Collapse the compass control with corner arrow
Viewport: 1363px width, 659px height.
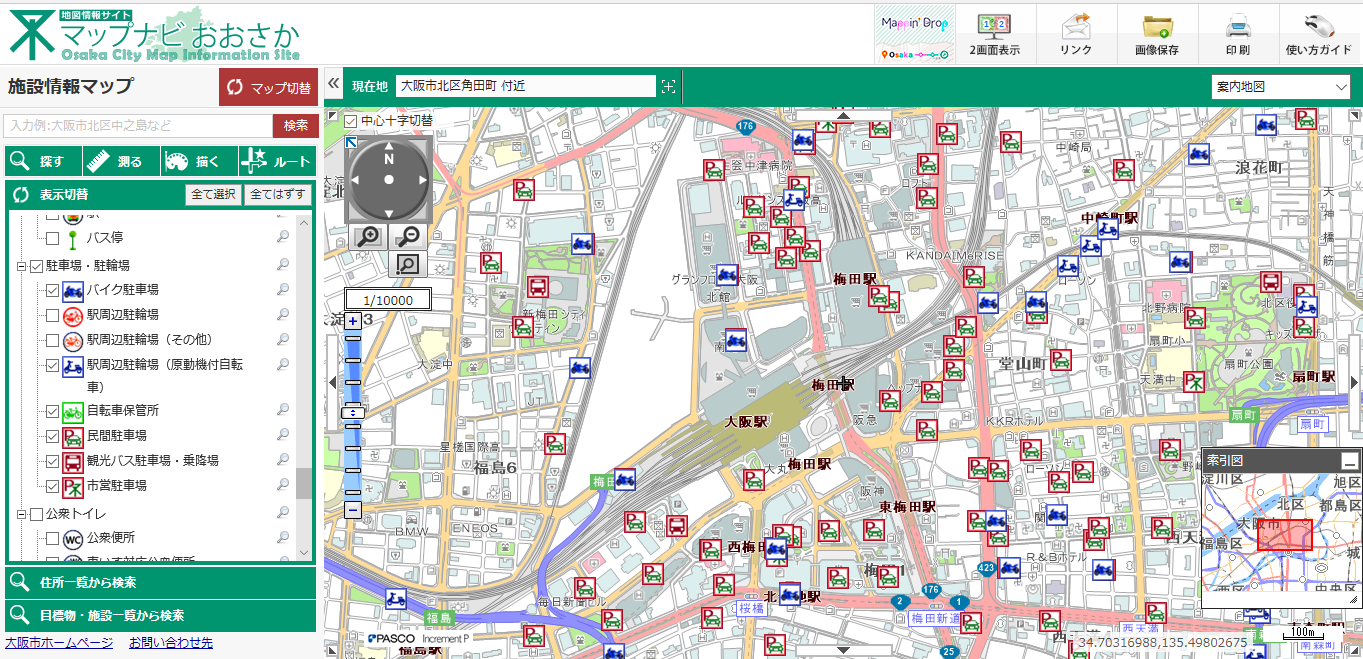point(351,143)
